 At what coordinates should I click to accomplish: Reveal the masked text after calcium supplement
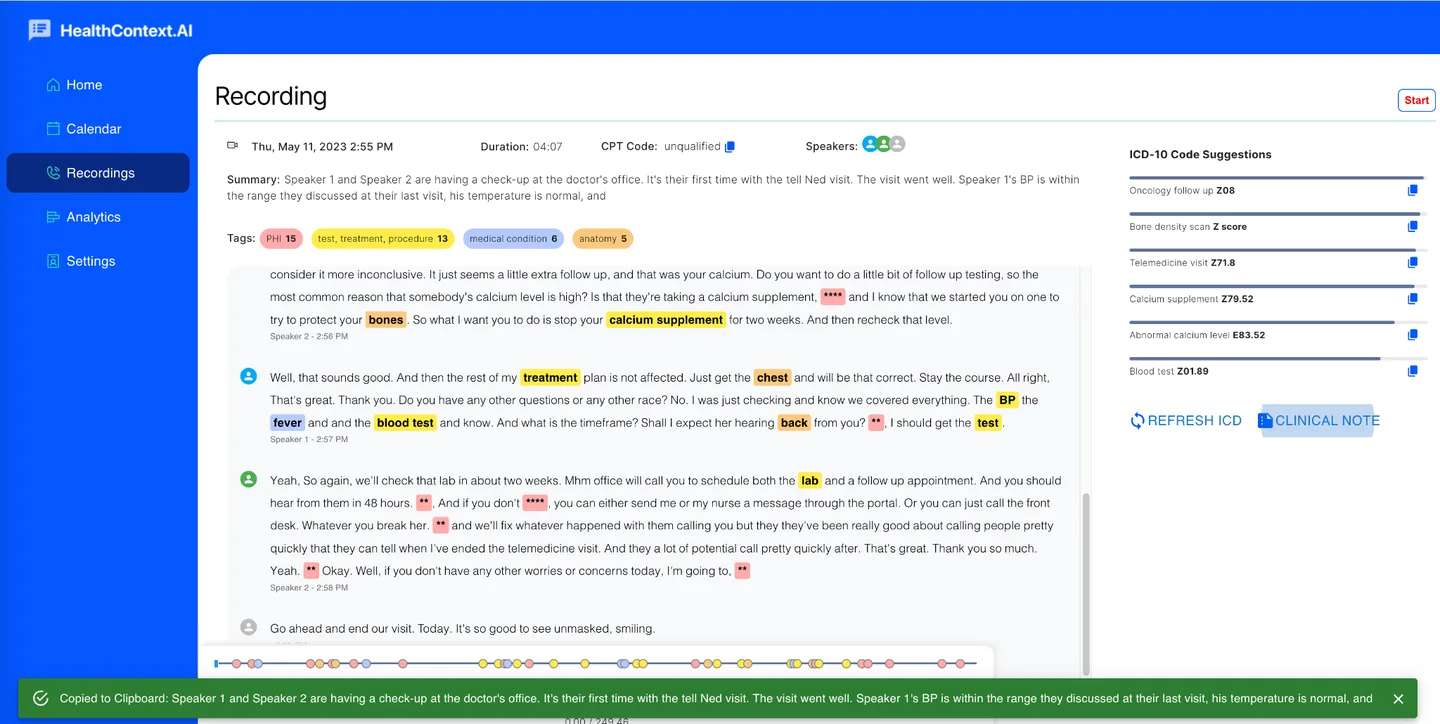click(833, 296)
